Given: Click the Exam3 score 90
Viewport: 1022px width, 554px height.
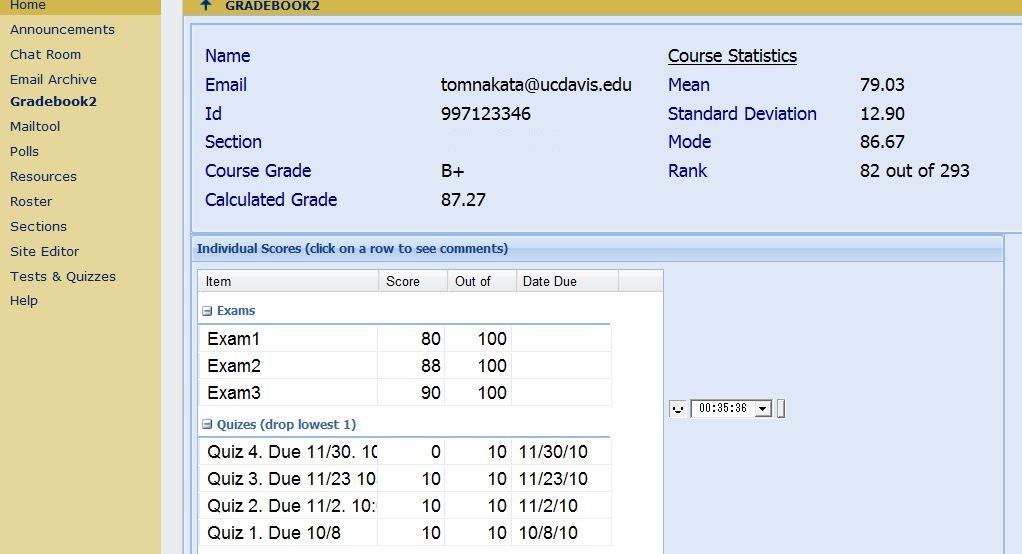Looking at the screenshot, I should pos(431,392).
